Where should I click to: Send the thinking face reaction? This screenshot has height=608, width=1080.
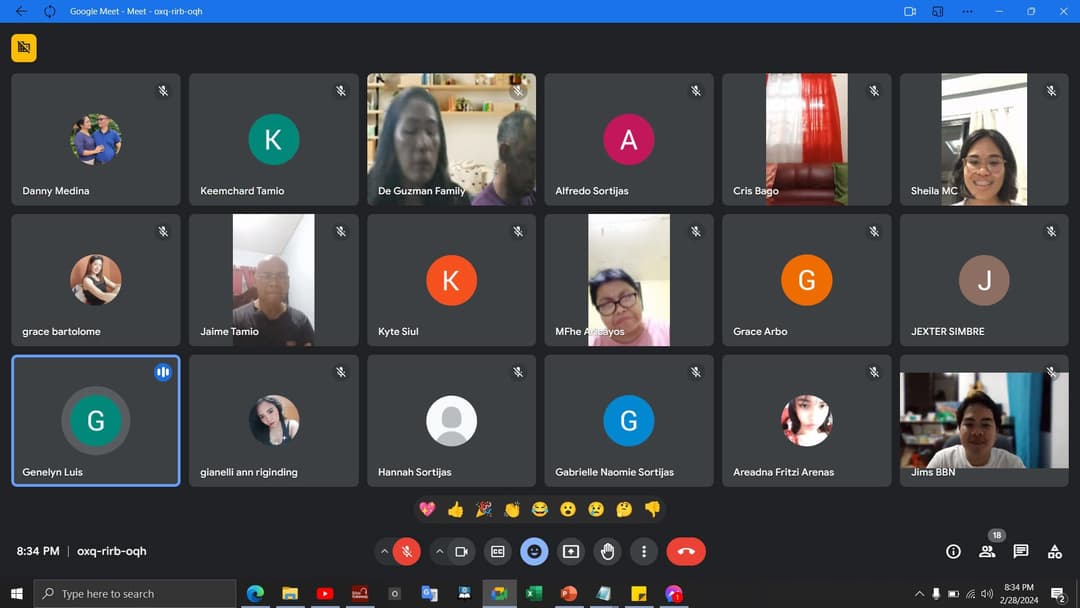pos(624,510)
